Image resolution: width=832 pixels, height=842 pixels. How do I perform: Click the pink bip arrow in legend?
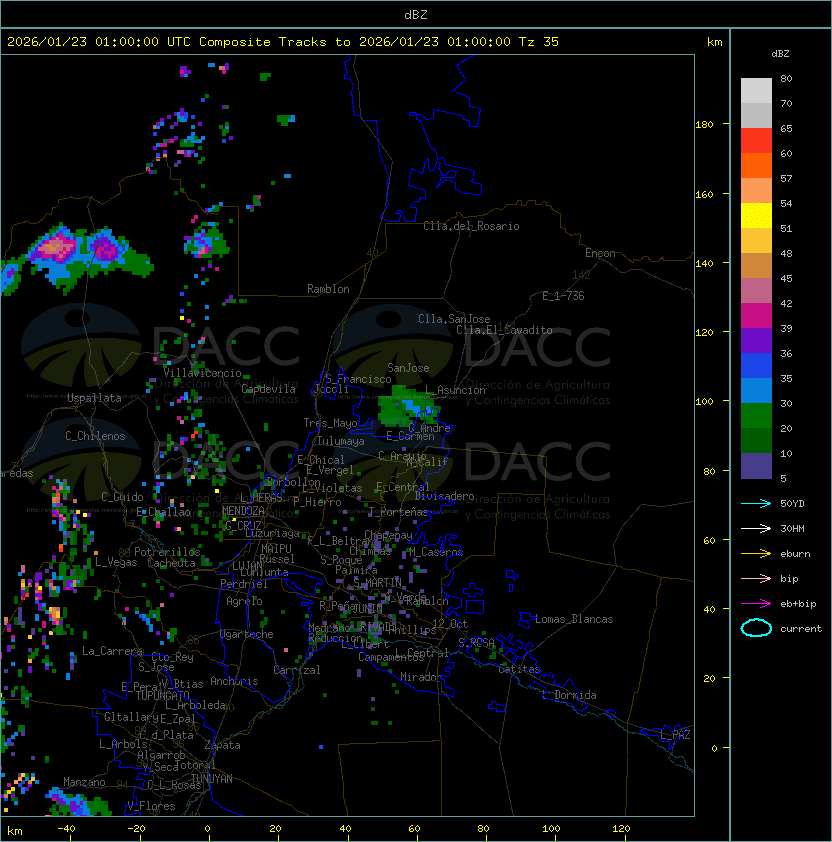click(x=756, y=578)
